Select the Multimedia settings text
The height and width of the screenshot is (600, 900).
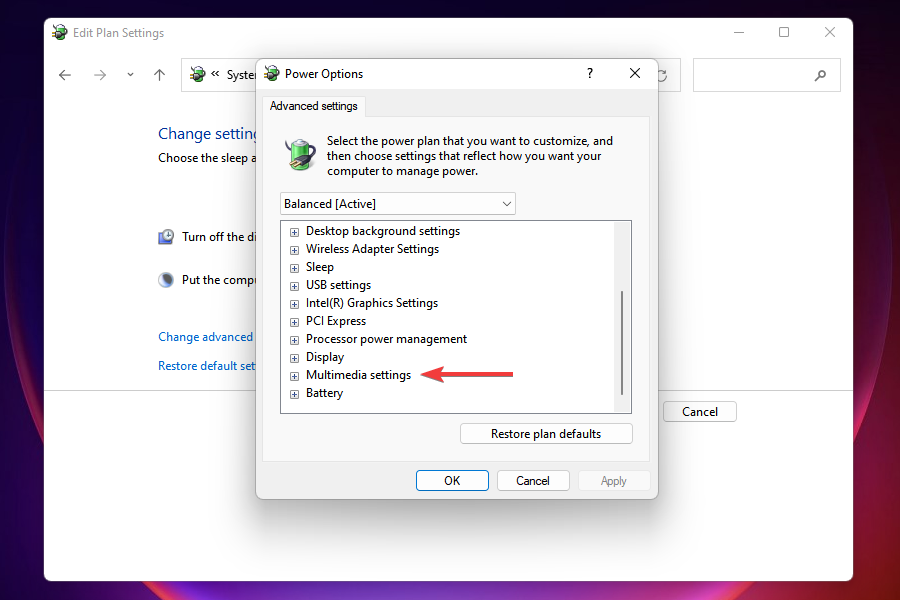point(358,375)
